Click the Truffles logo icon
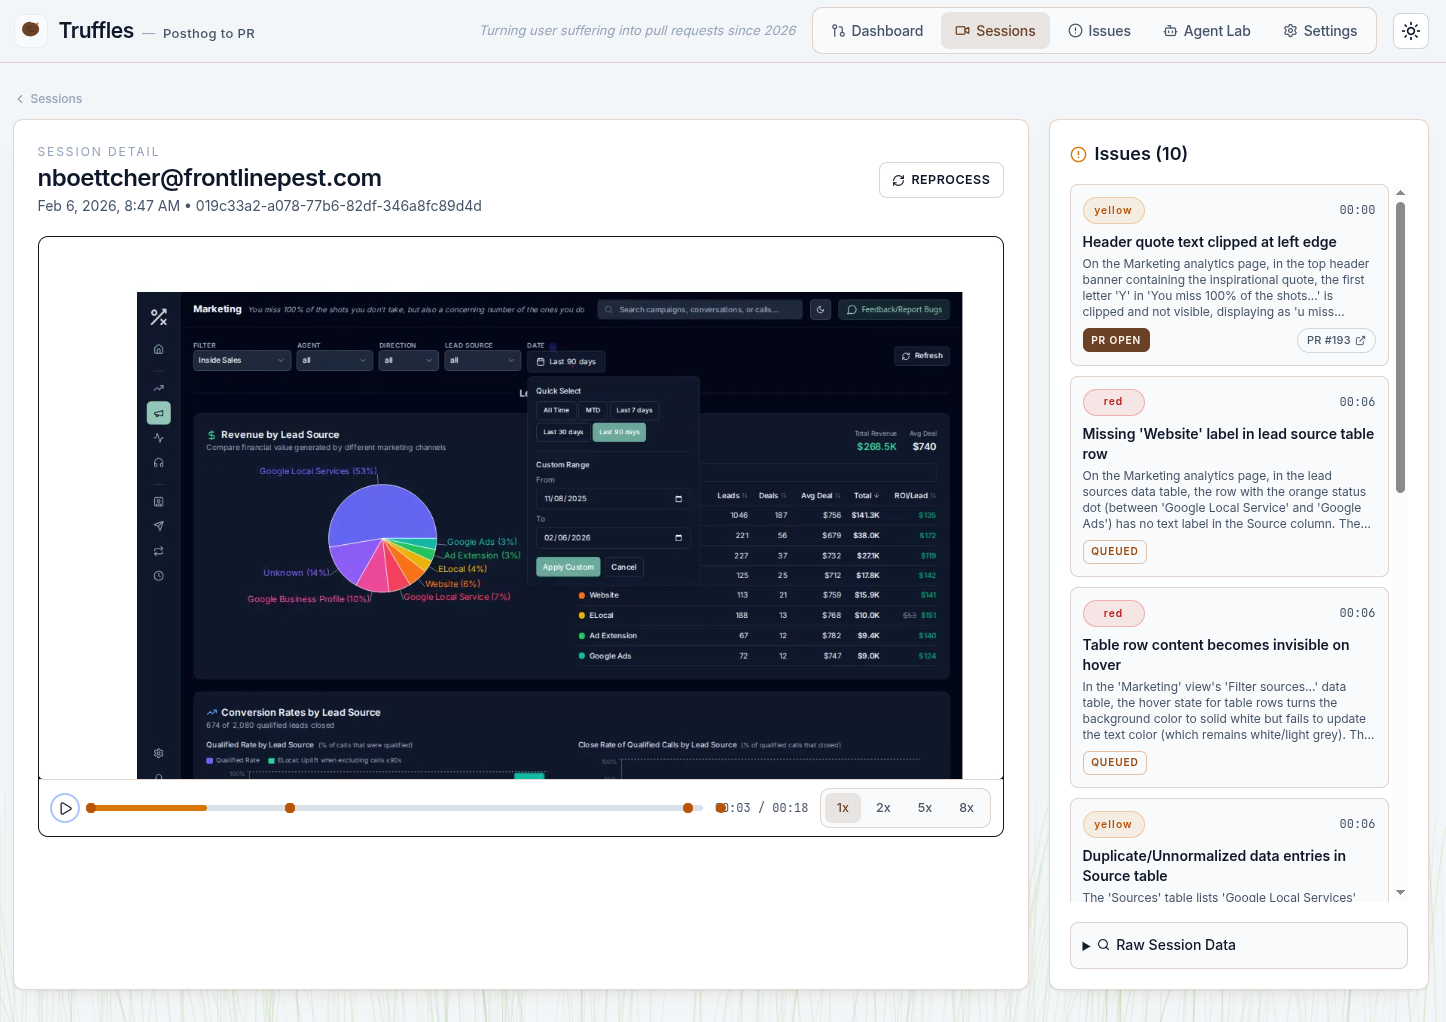The width and height of the screenshot is (1446, 1022). pyautogui.click(x=31, y=30)
